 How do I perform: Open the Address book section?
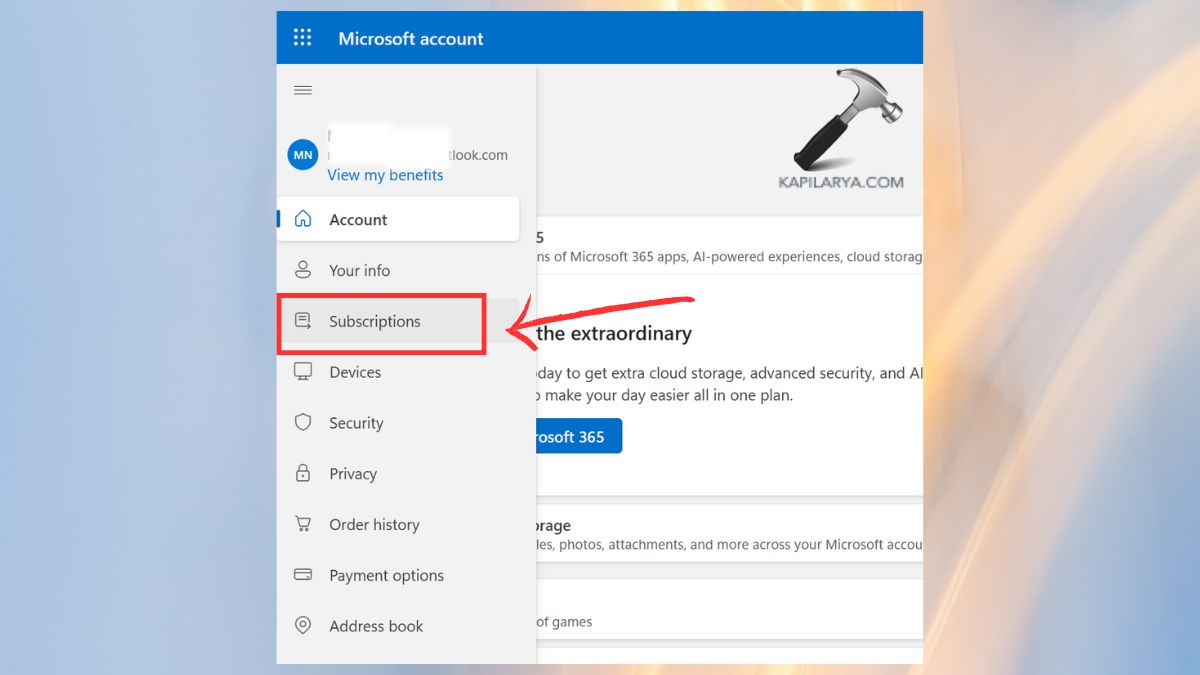tap(376, 625)
